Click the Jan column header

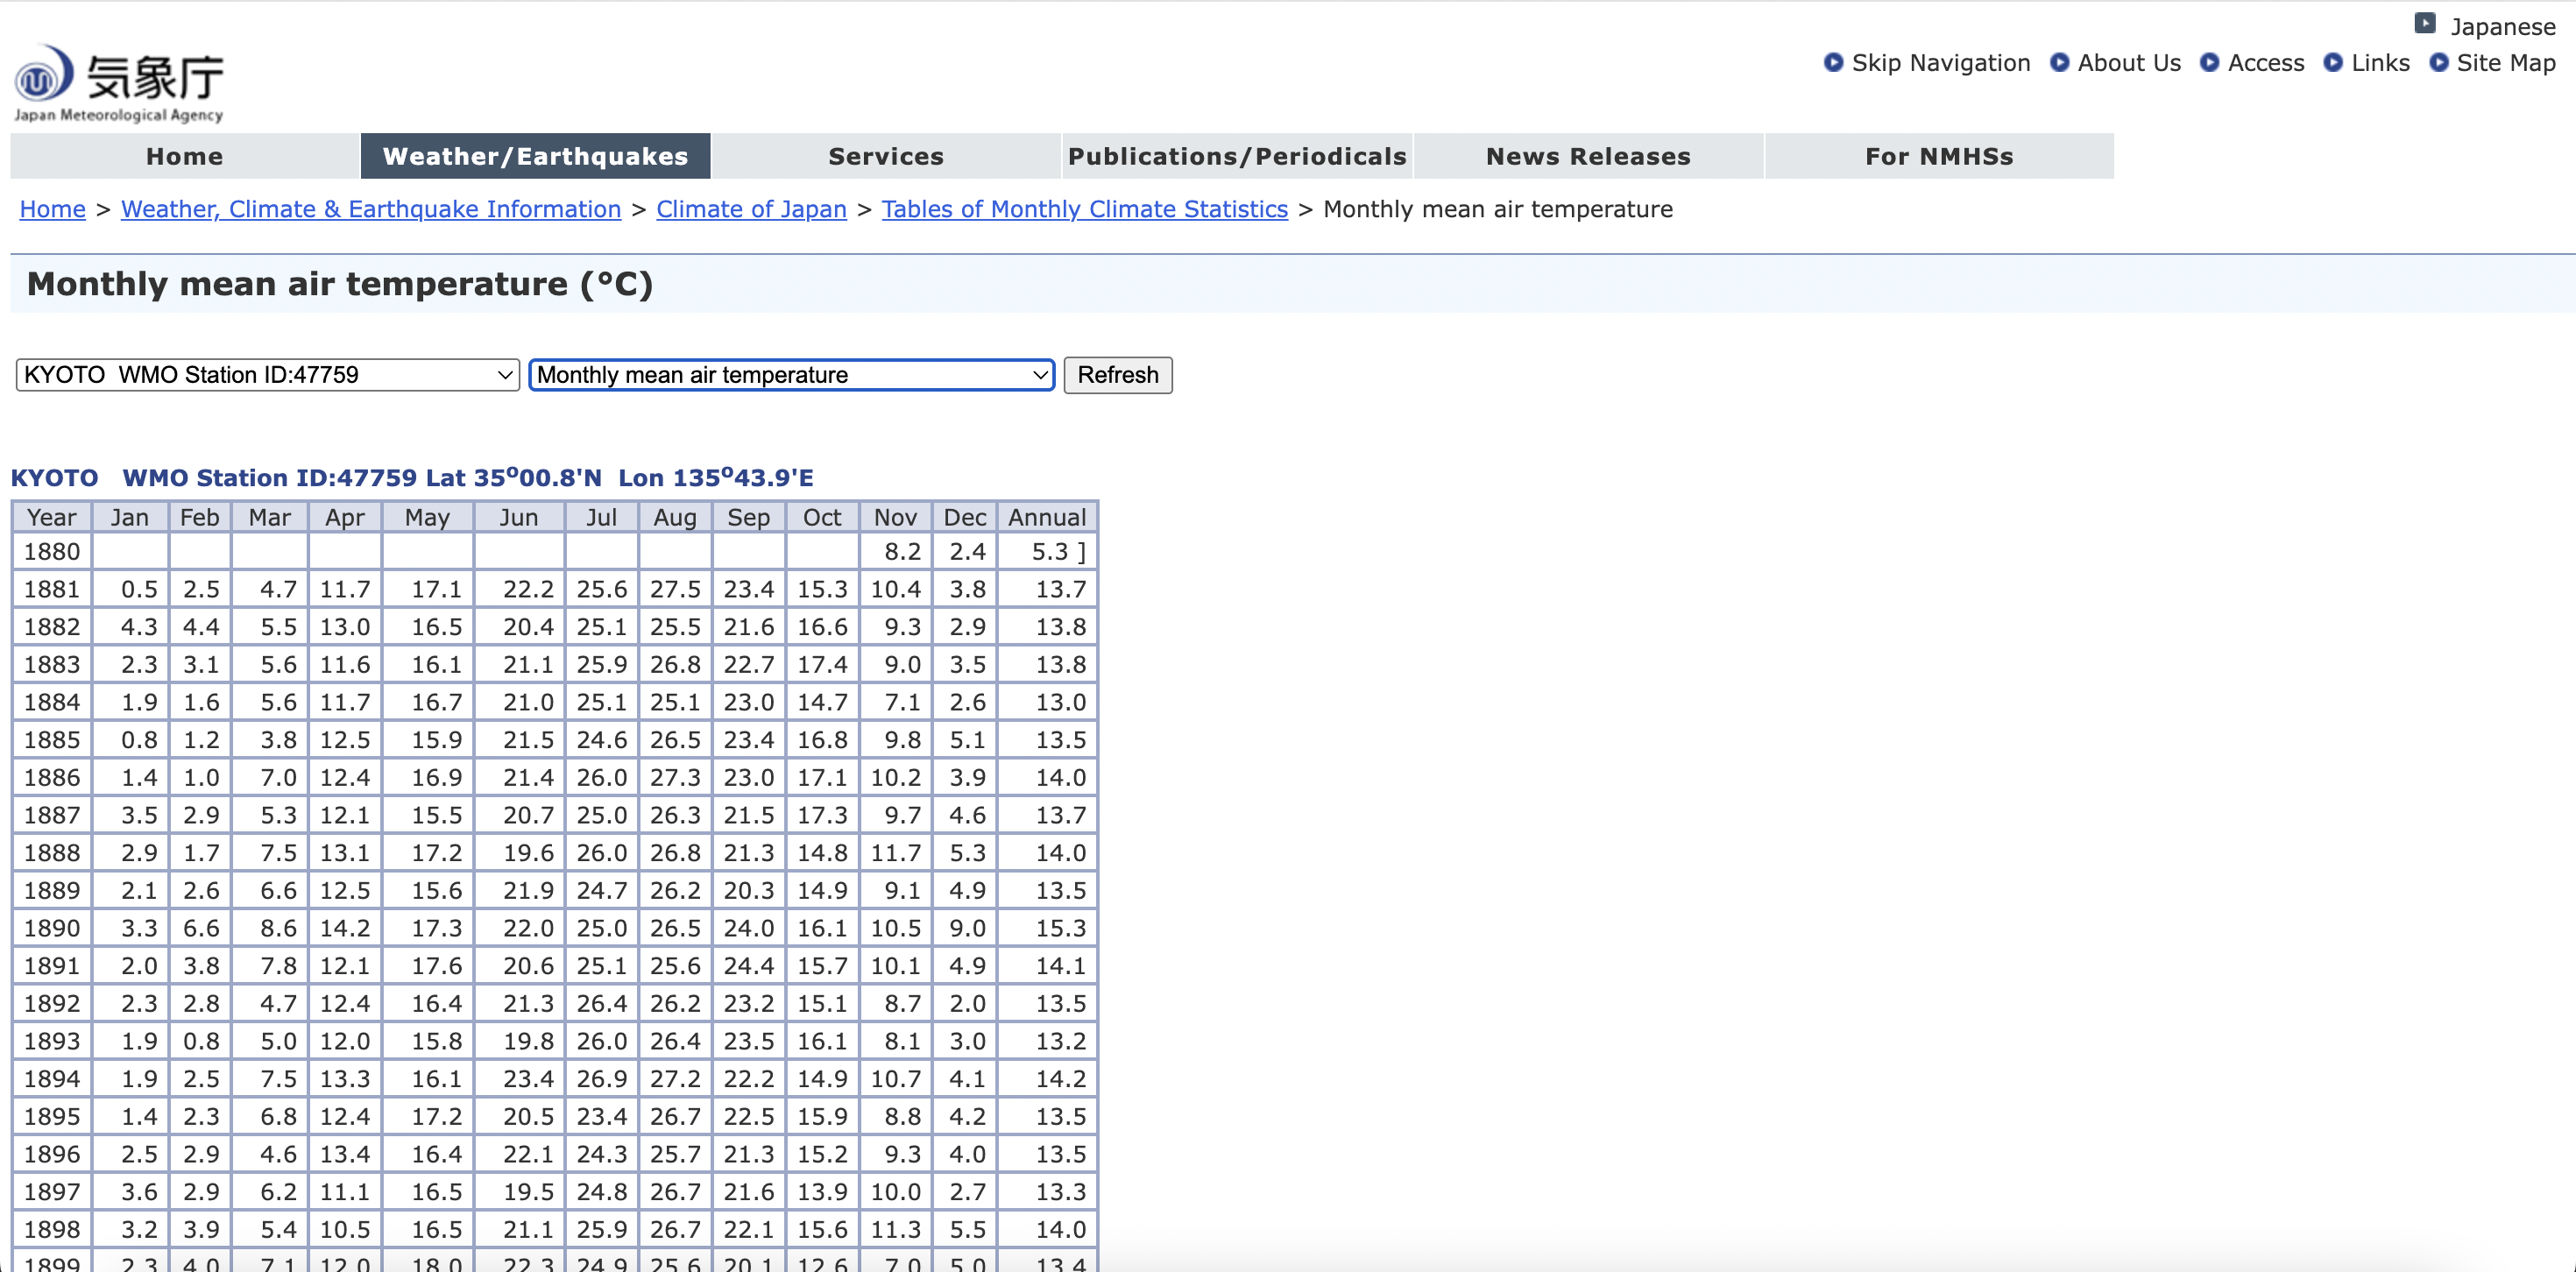[x=130, y=517]
